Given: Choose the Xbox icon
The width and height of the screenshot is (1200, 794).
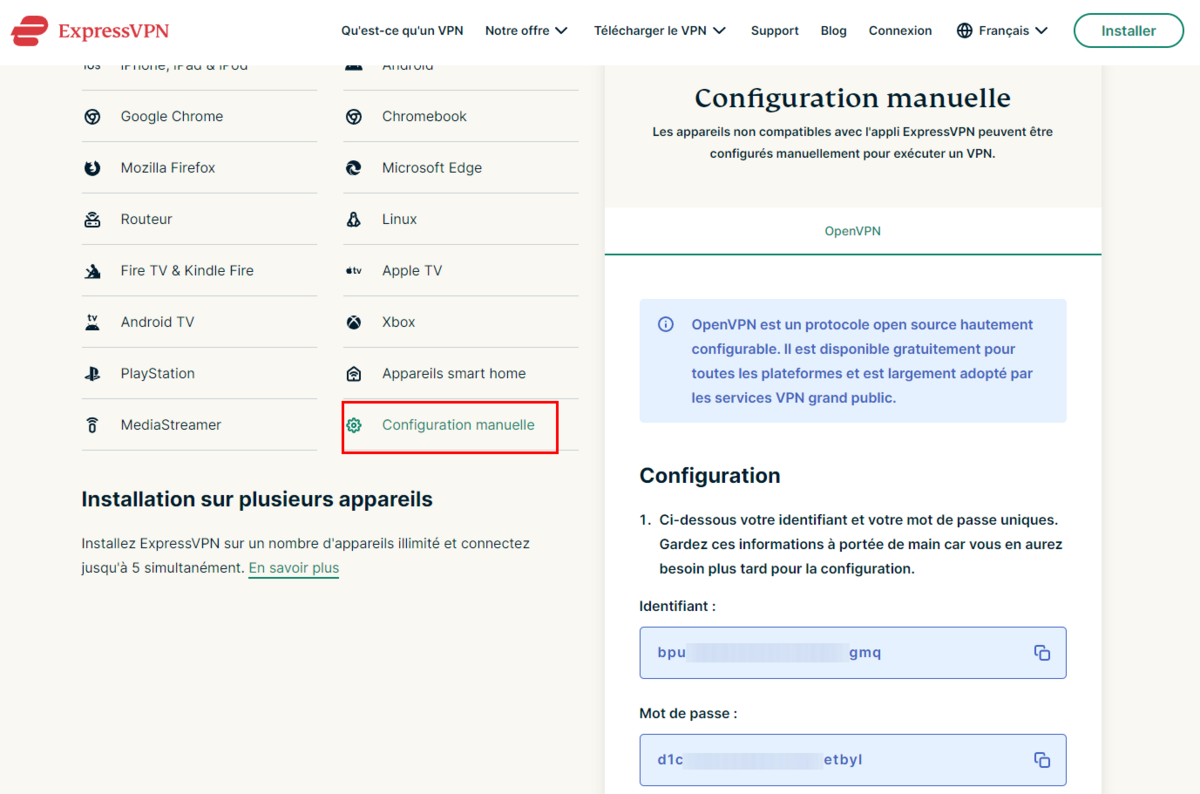Looking at the screenshot, I should (x=354, y=322).
